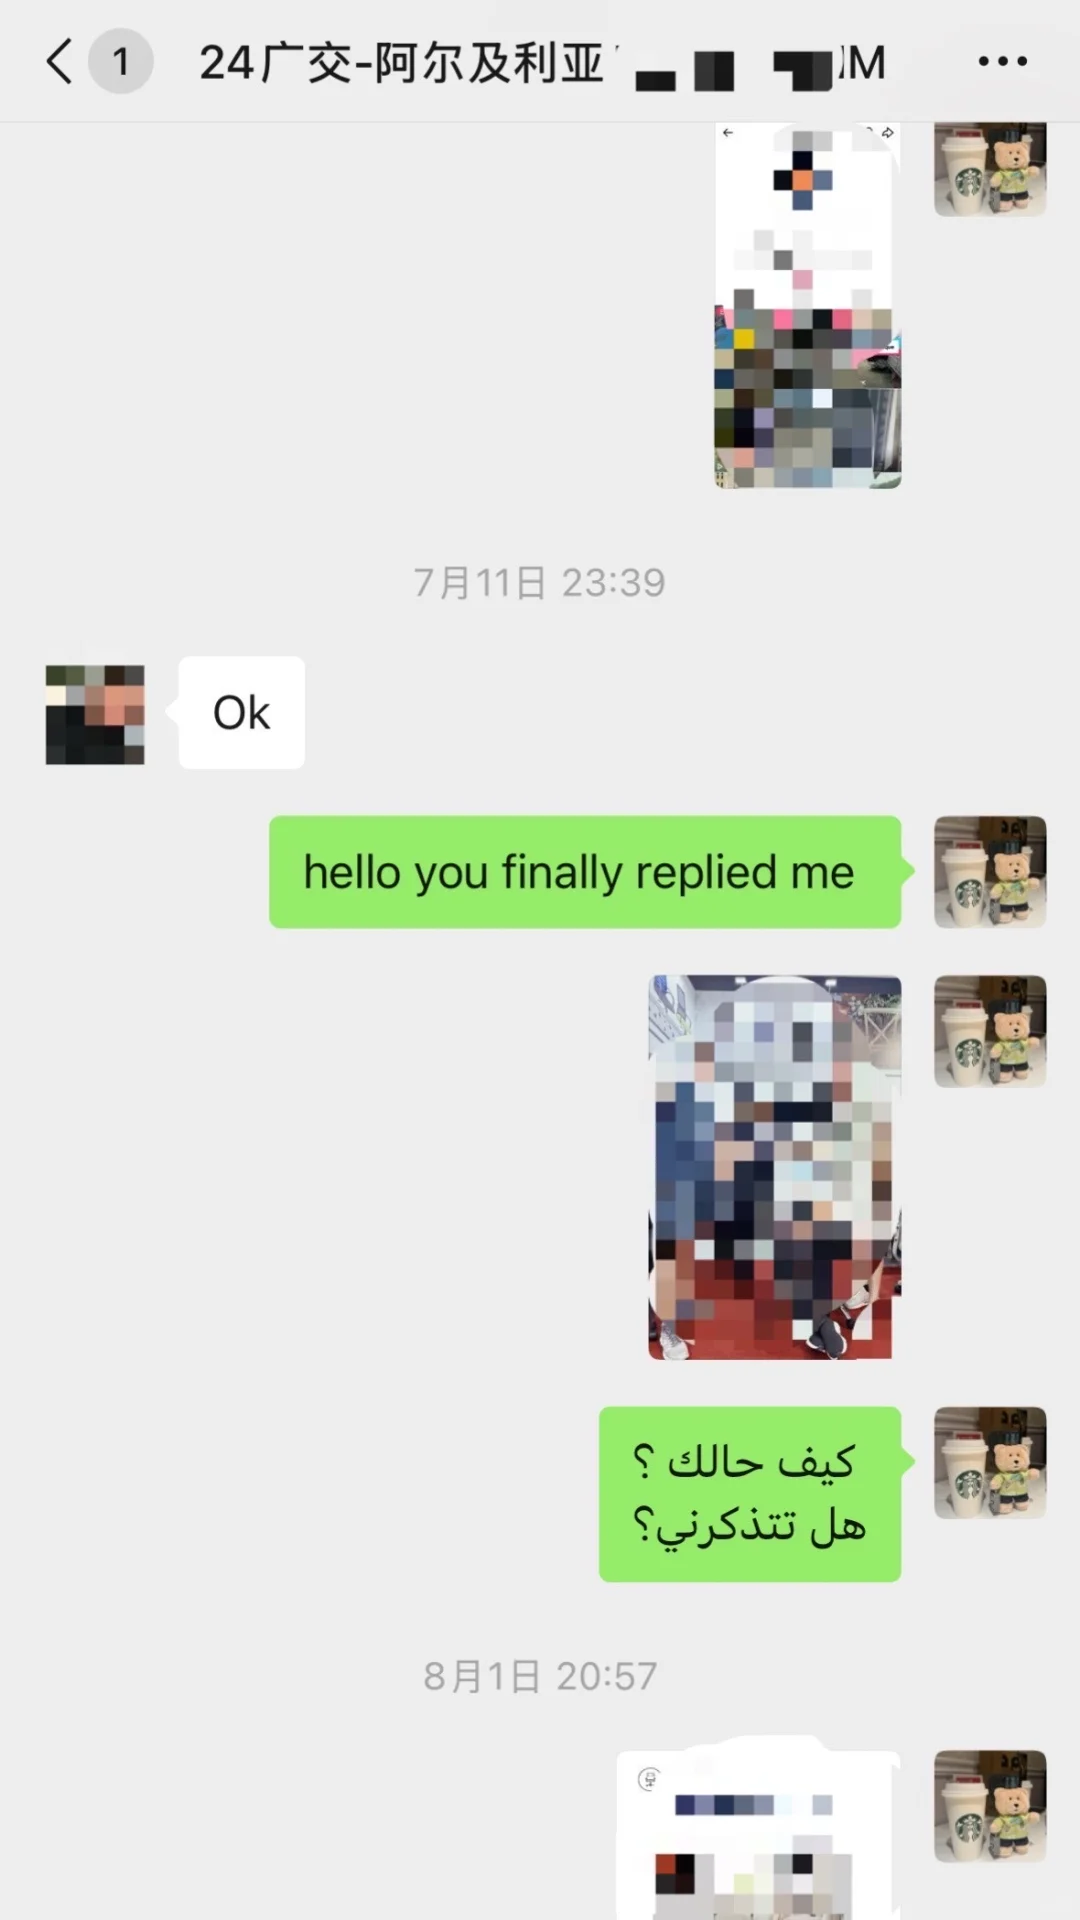Tap the small icon inside the bottom image card
Viewport: 1080px width, 1920px height.
(x=649, y=1779)
